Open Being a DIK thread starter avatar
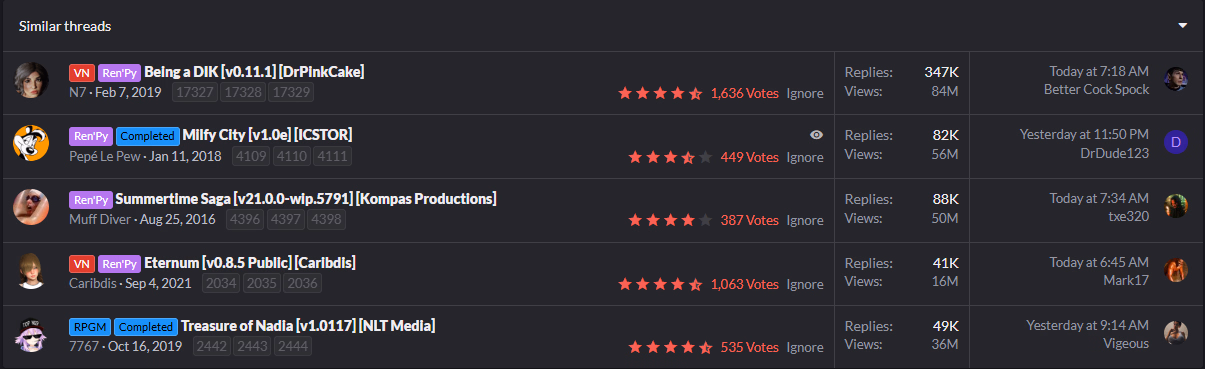 point(31,81)
